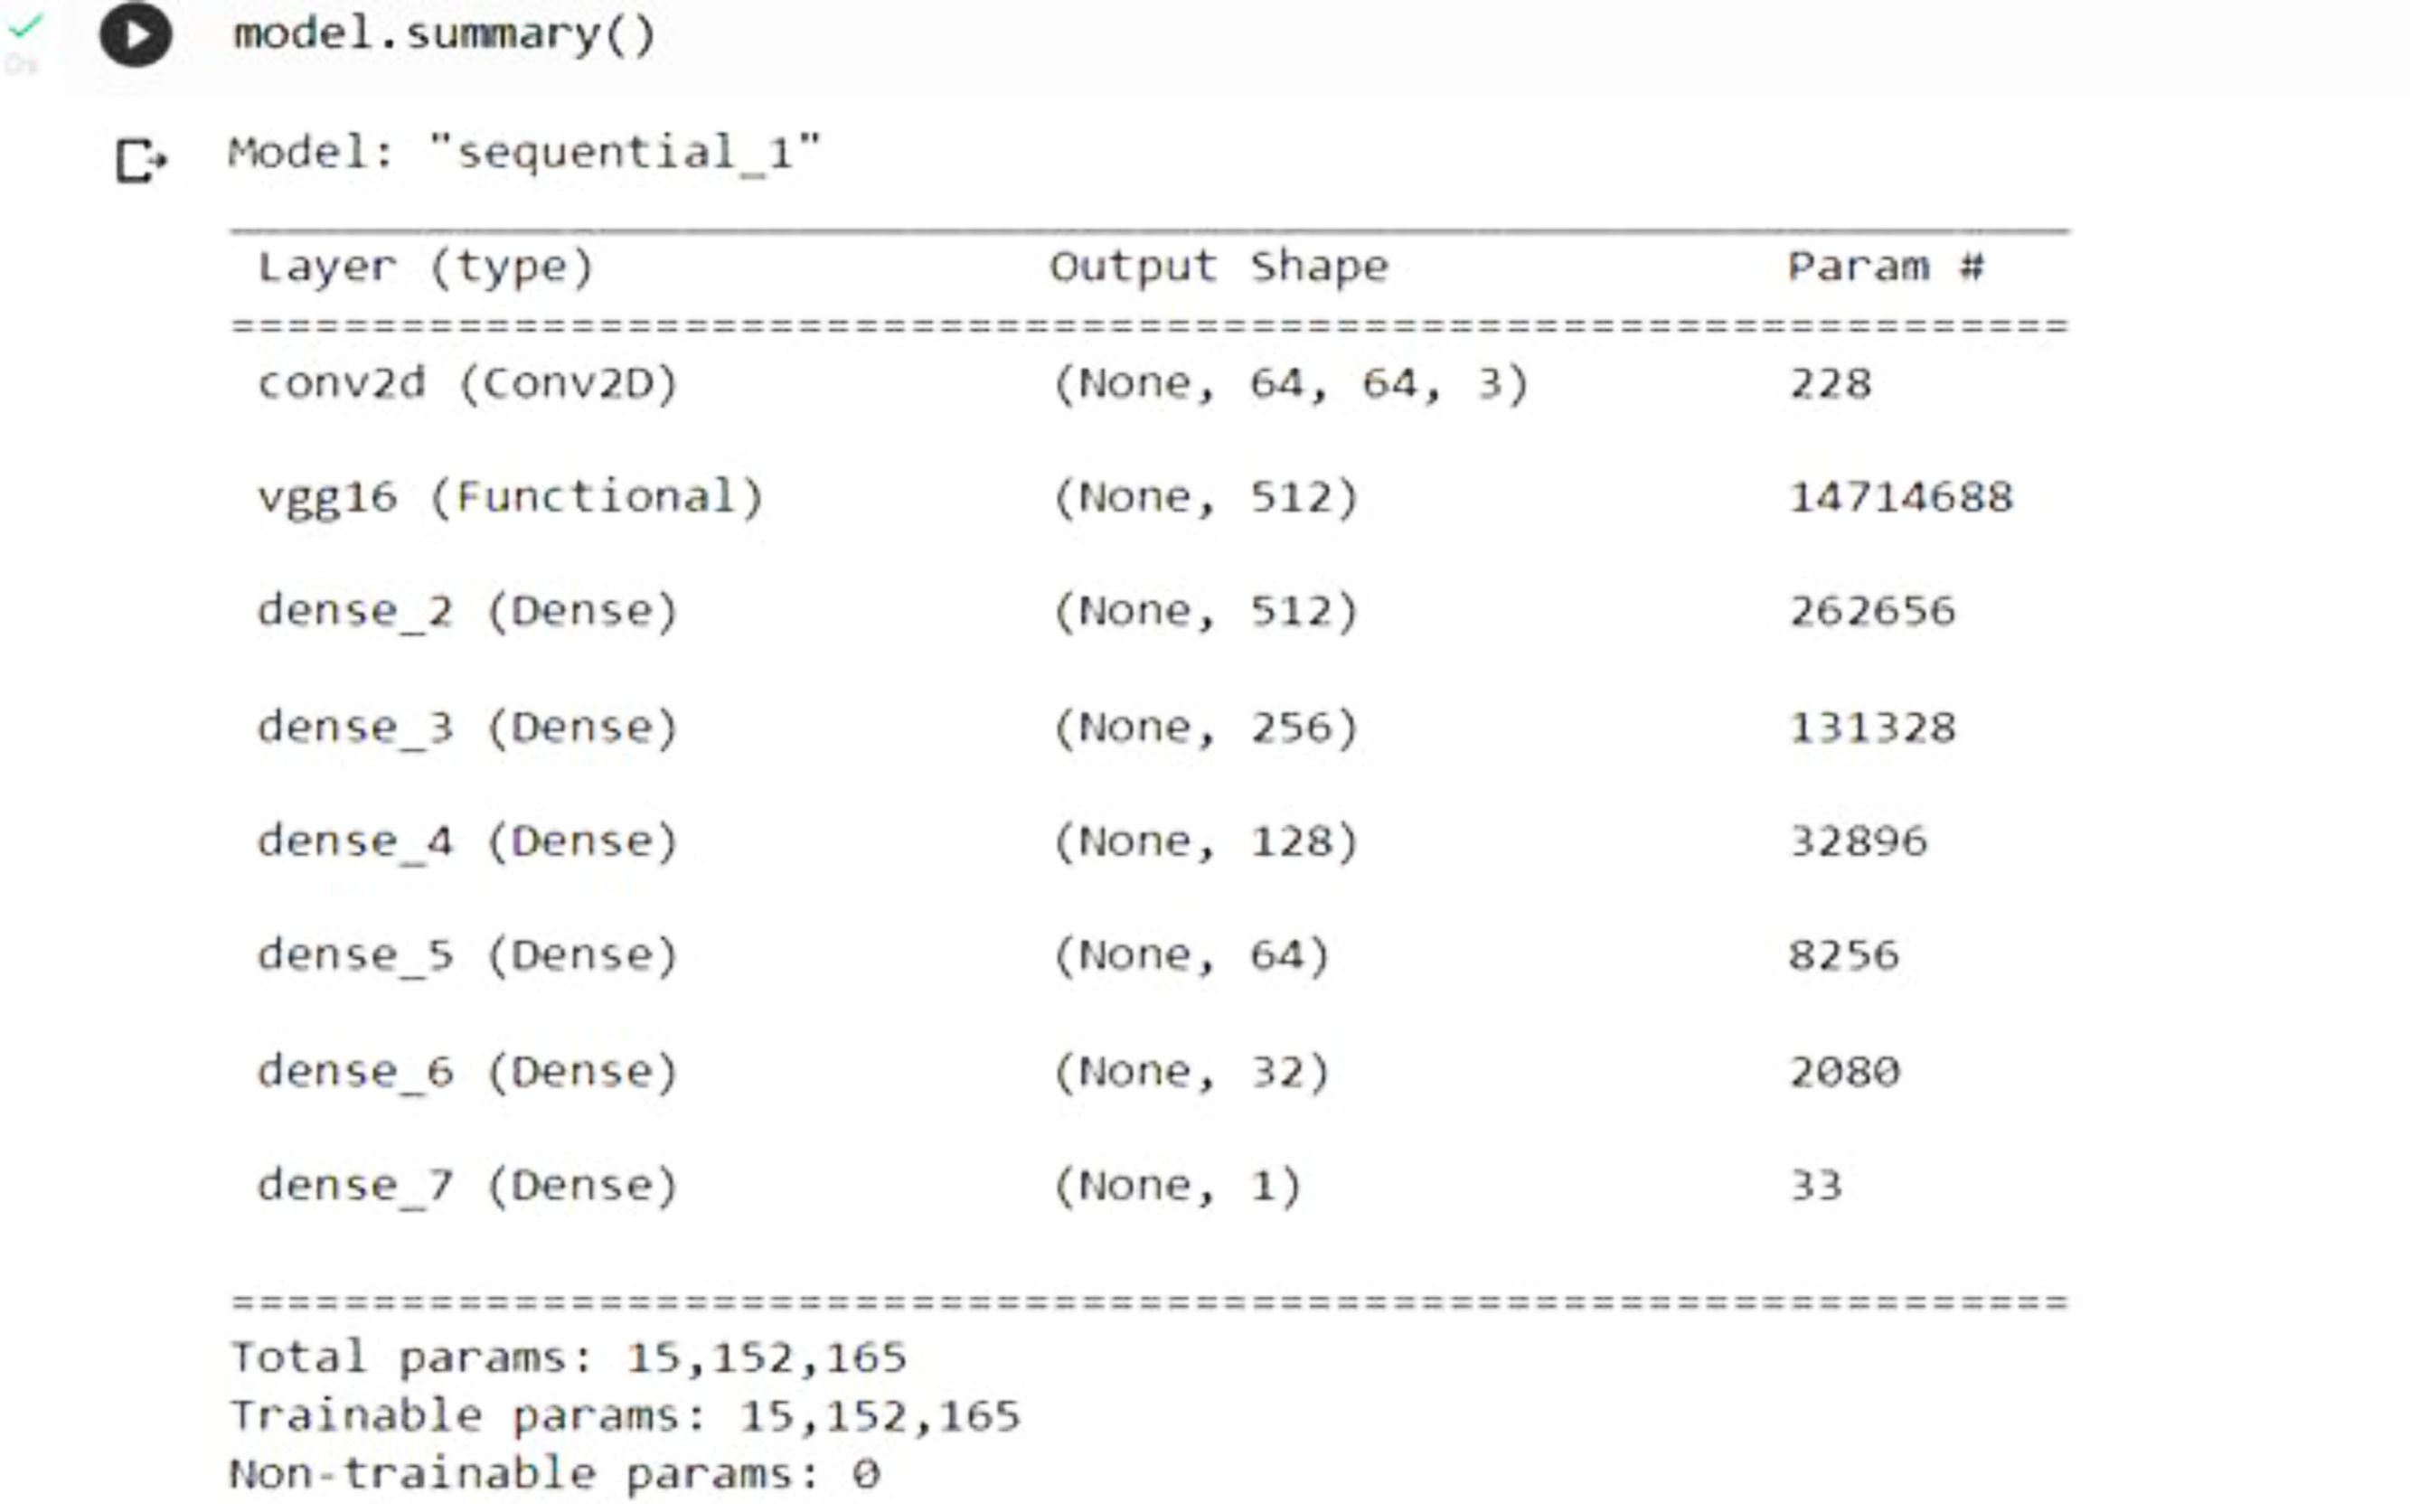Click output shape (None, 64, 64, 3)
The image size is (2410, 1512).
[1290, 384]
